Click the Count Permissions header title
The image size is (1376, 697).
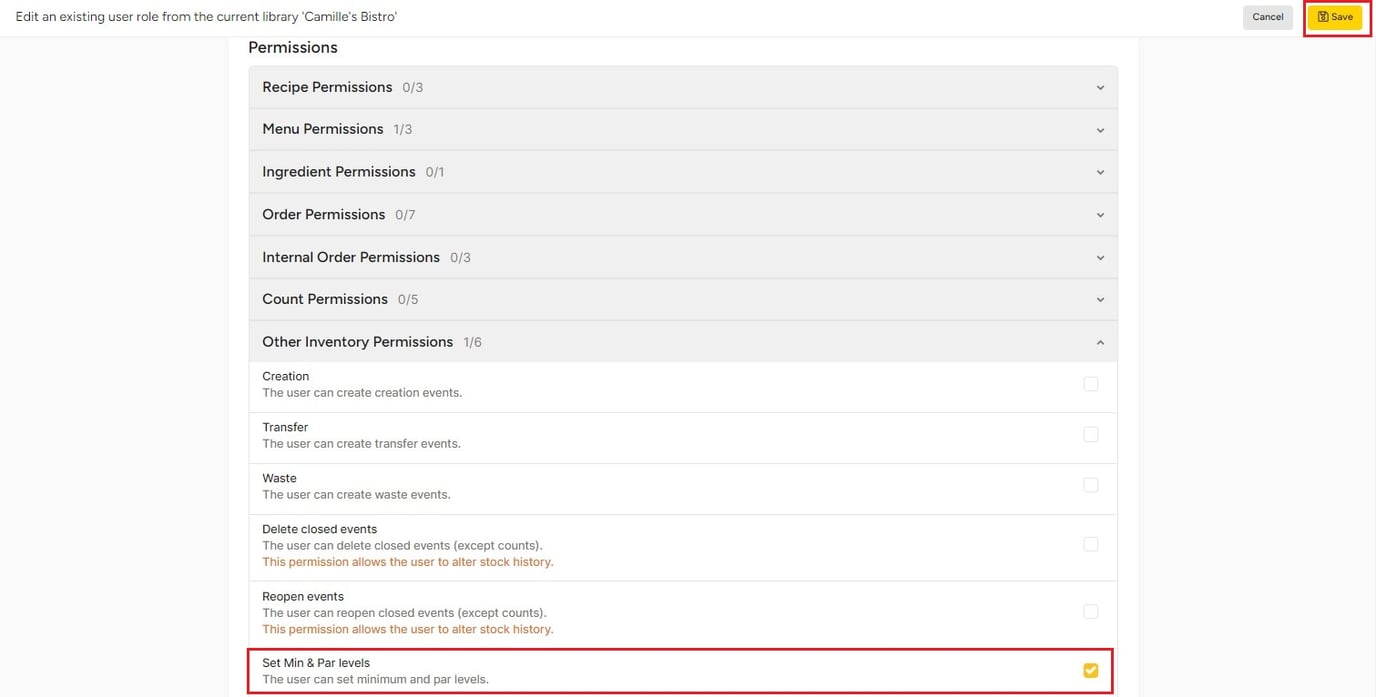[324, 299]
